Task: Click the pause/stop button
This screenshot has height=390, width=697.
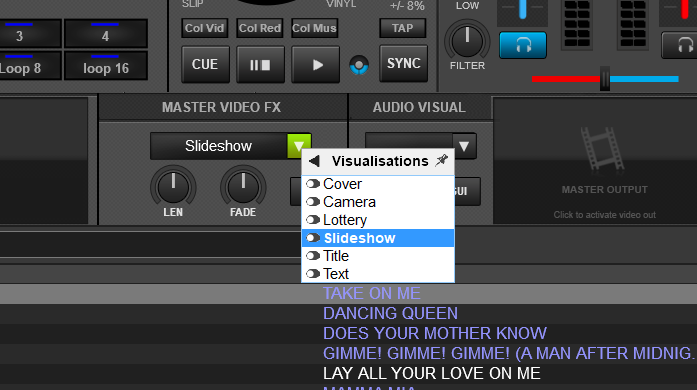Action: coord(260,65)
